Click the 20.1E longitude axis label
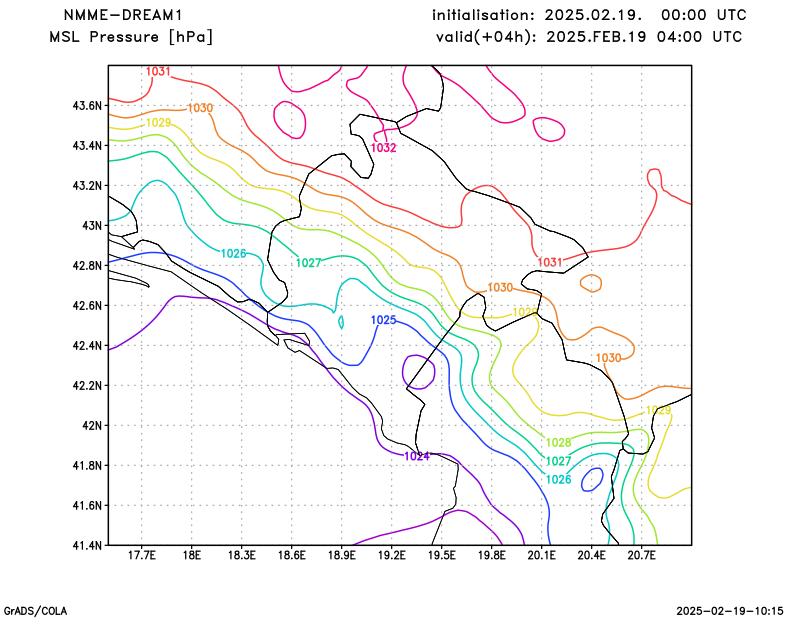800x618 pixels. (541, 556)
